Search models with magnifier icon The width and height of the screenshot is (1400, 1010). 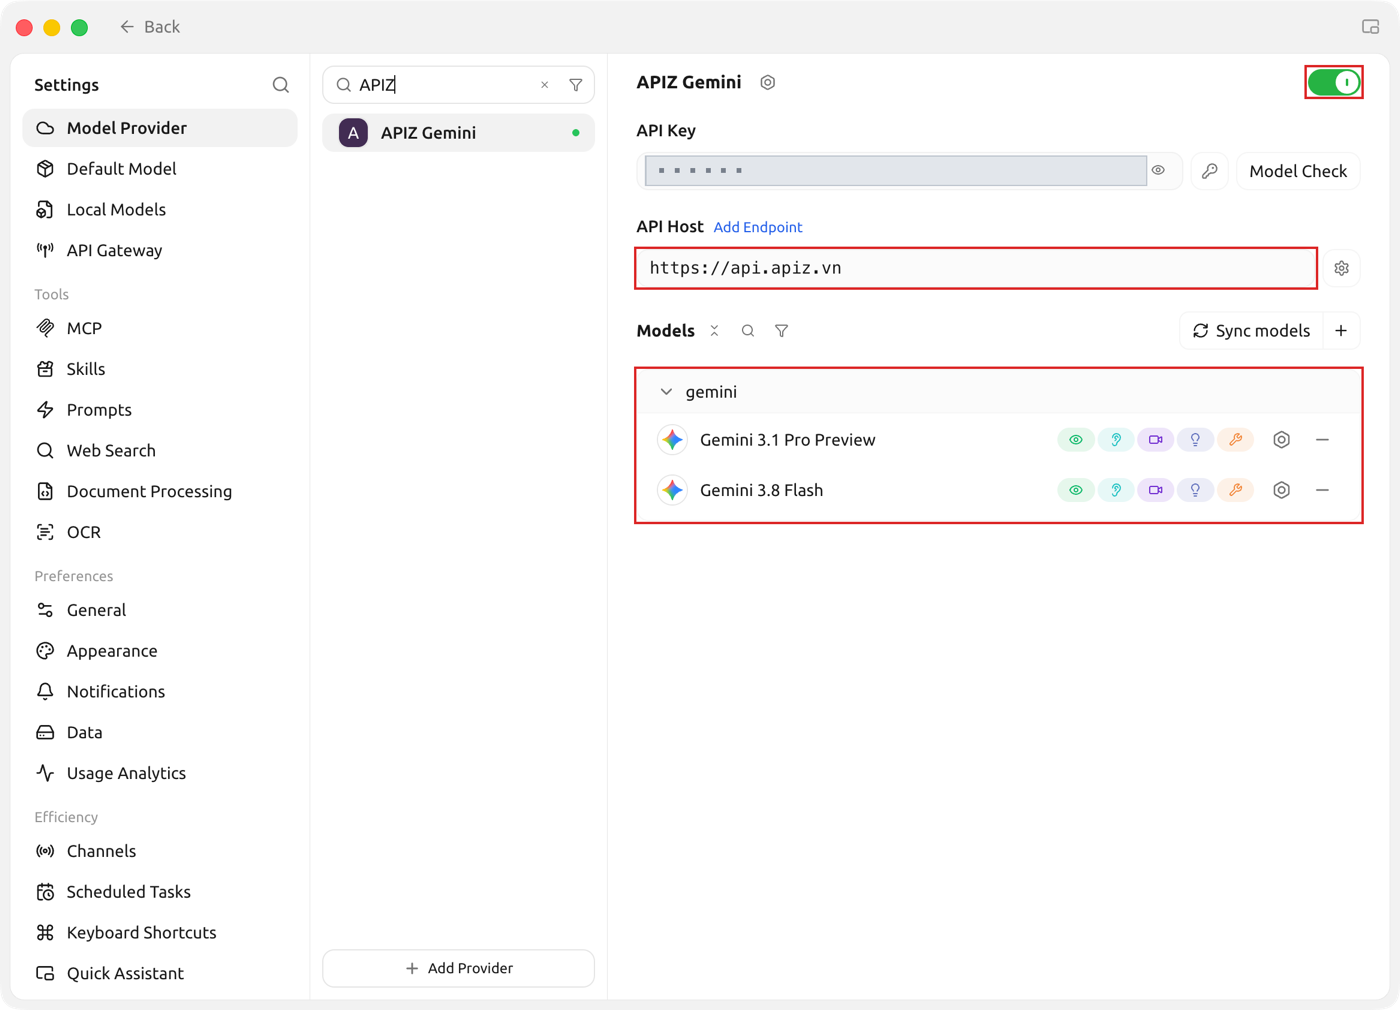748,331
